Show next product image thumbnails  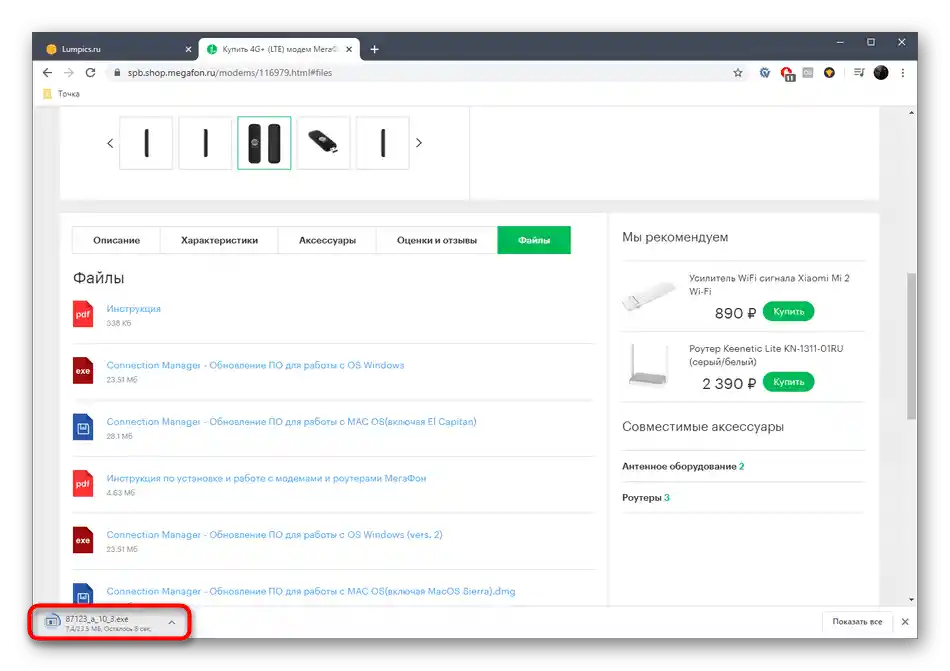click(419, 143)
